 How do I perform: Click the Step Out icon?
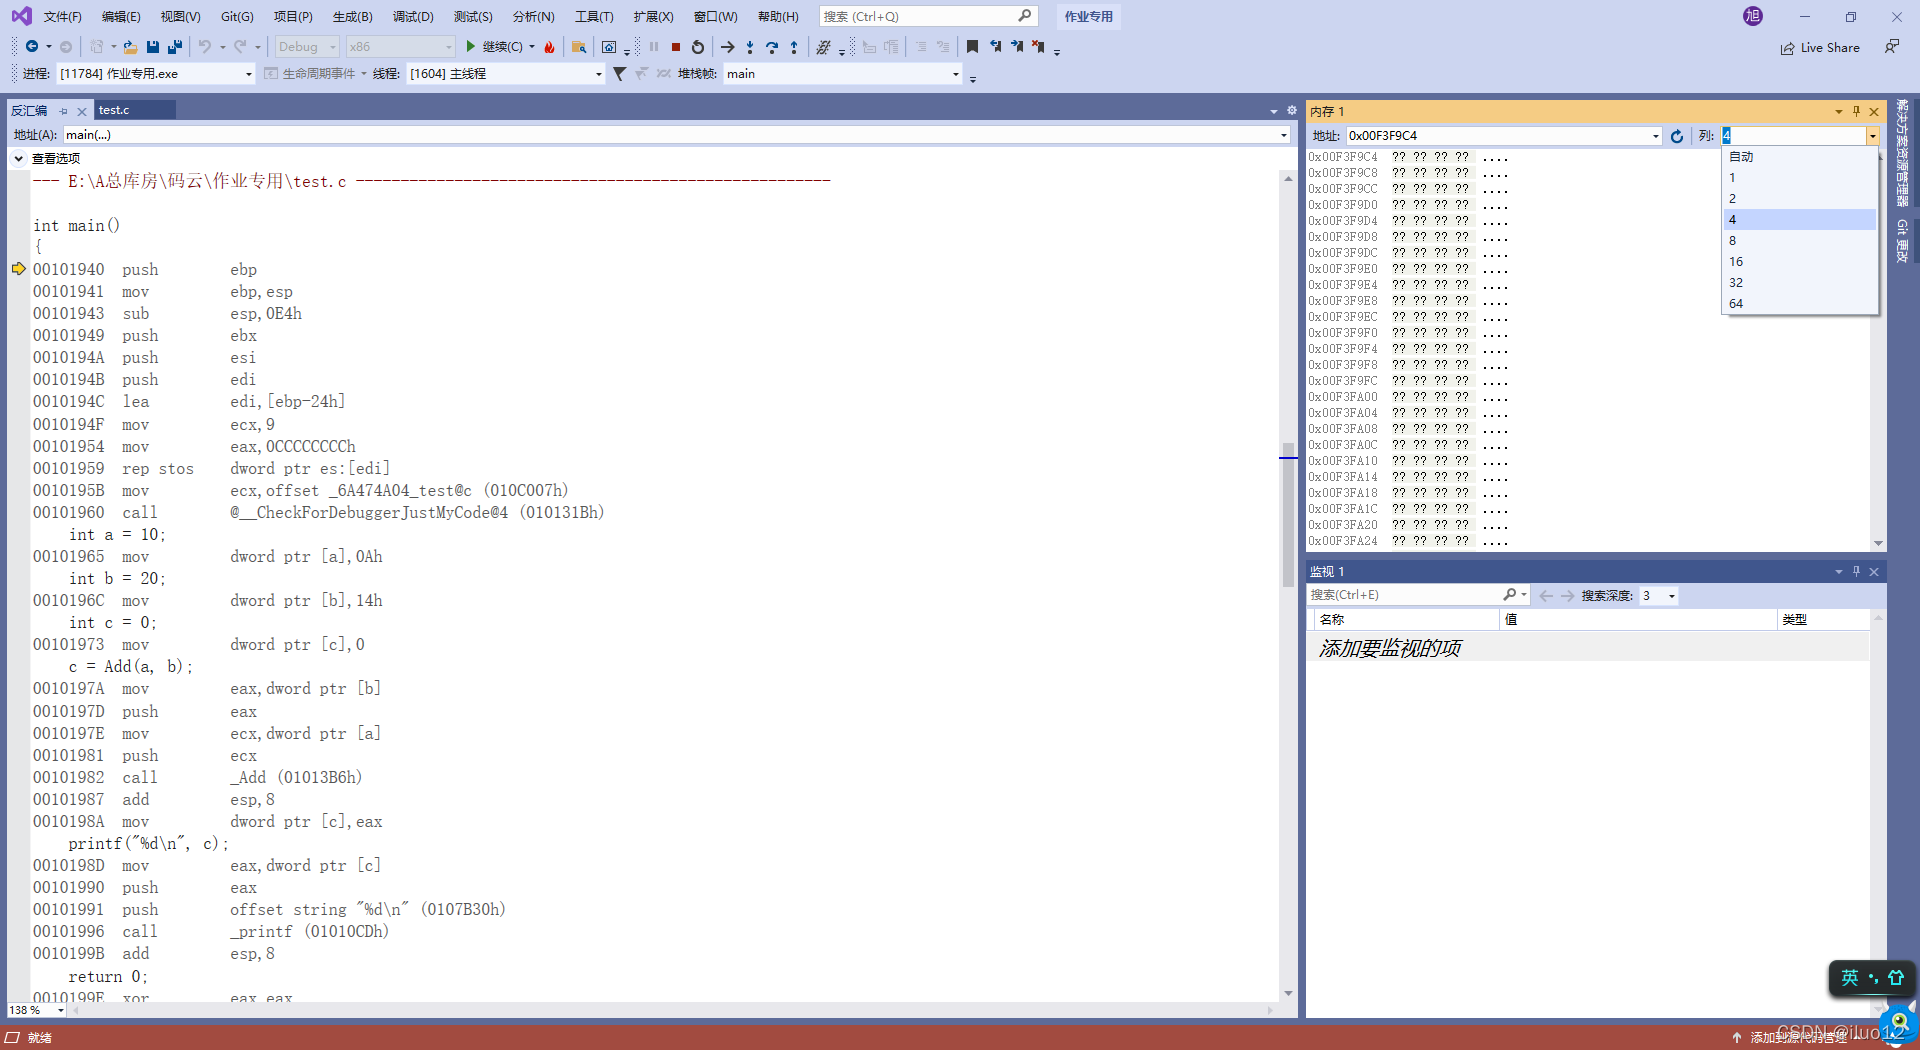(794, 47)
